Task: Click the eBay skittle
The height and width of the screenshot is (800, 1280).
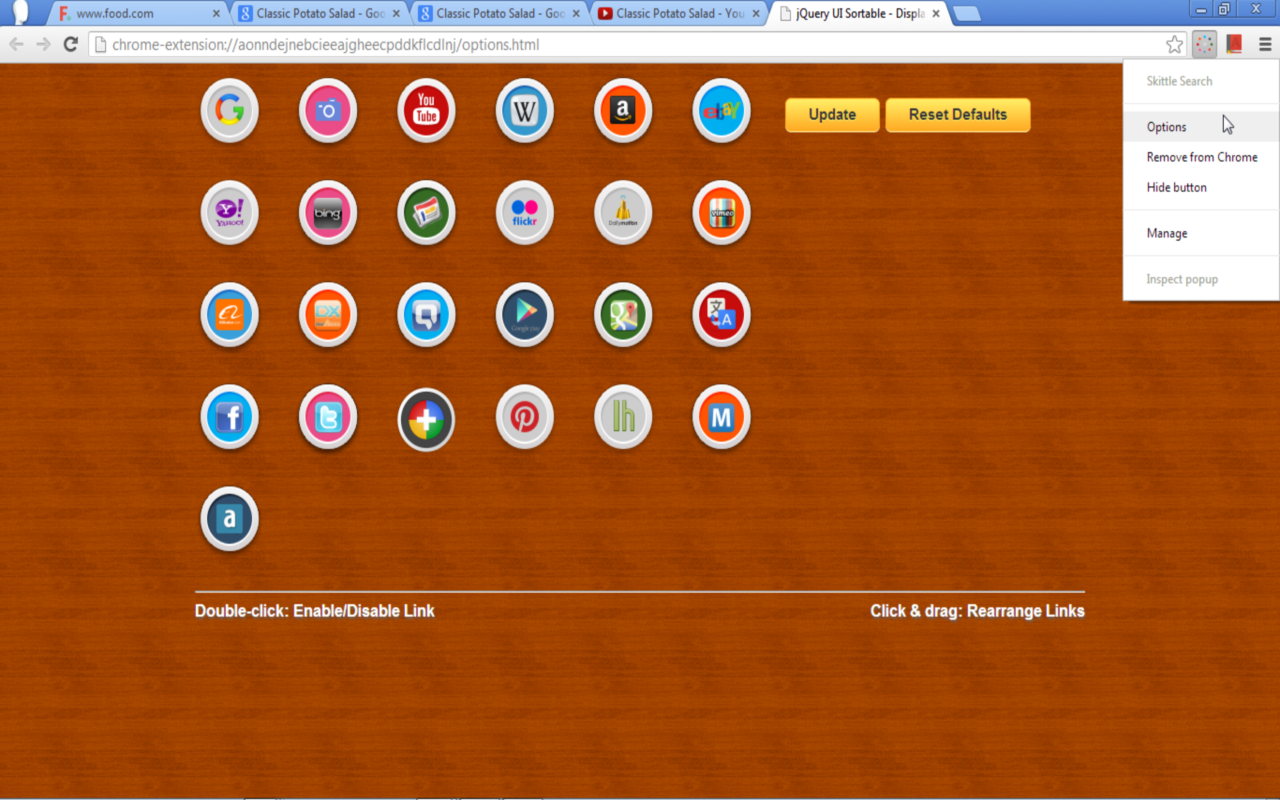Action: pyautogui.click(x=720, y=110)
